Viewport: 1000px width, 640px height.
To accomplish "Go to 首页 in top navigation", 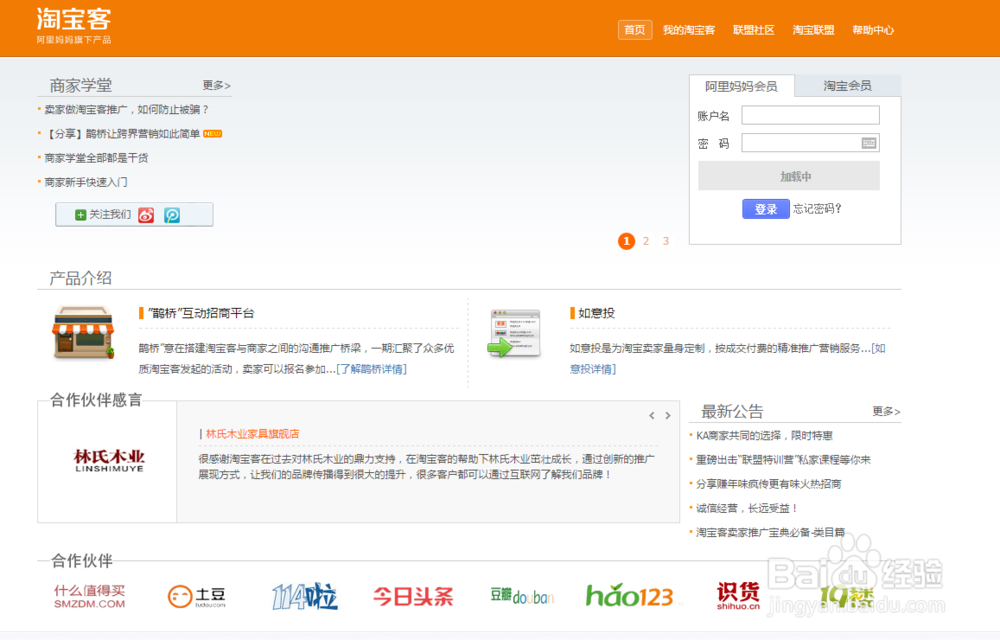I will coord(635,30).
